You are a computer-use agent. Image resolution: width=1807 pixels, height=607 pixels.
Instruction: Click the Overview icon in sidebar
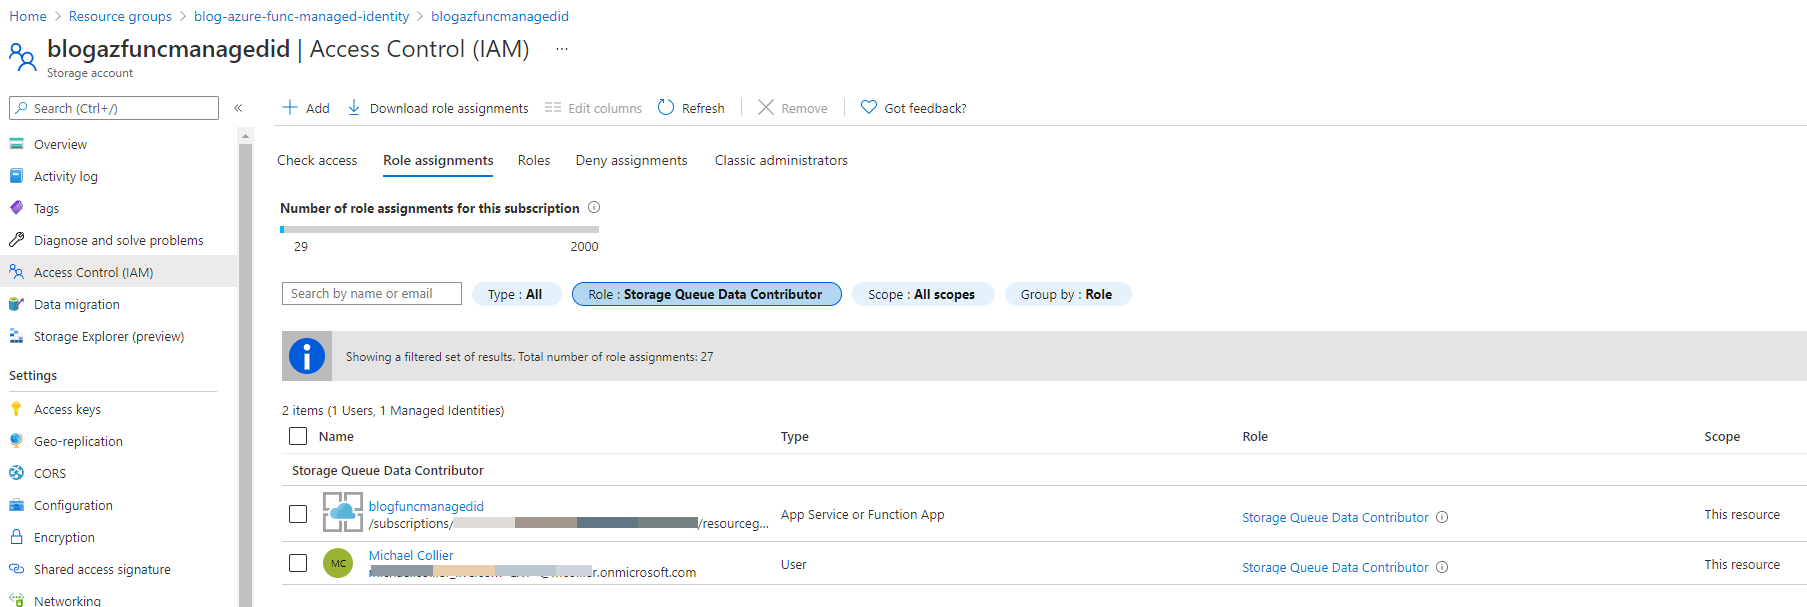[16, 144]
